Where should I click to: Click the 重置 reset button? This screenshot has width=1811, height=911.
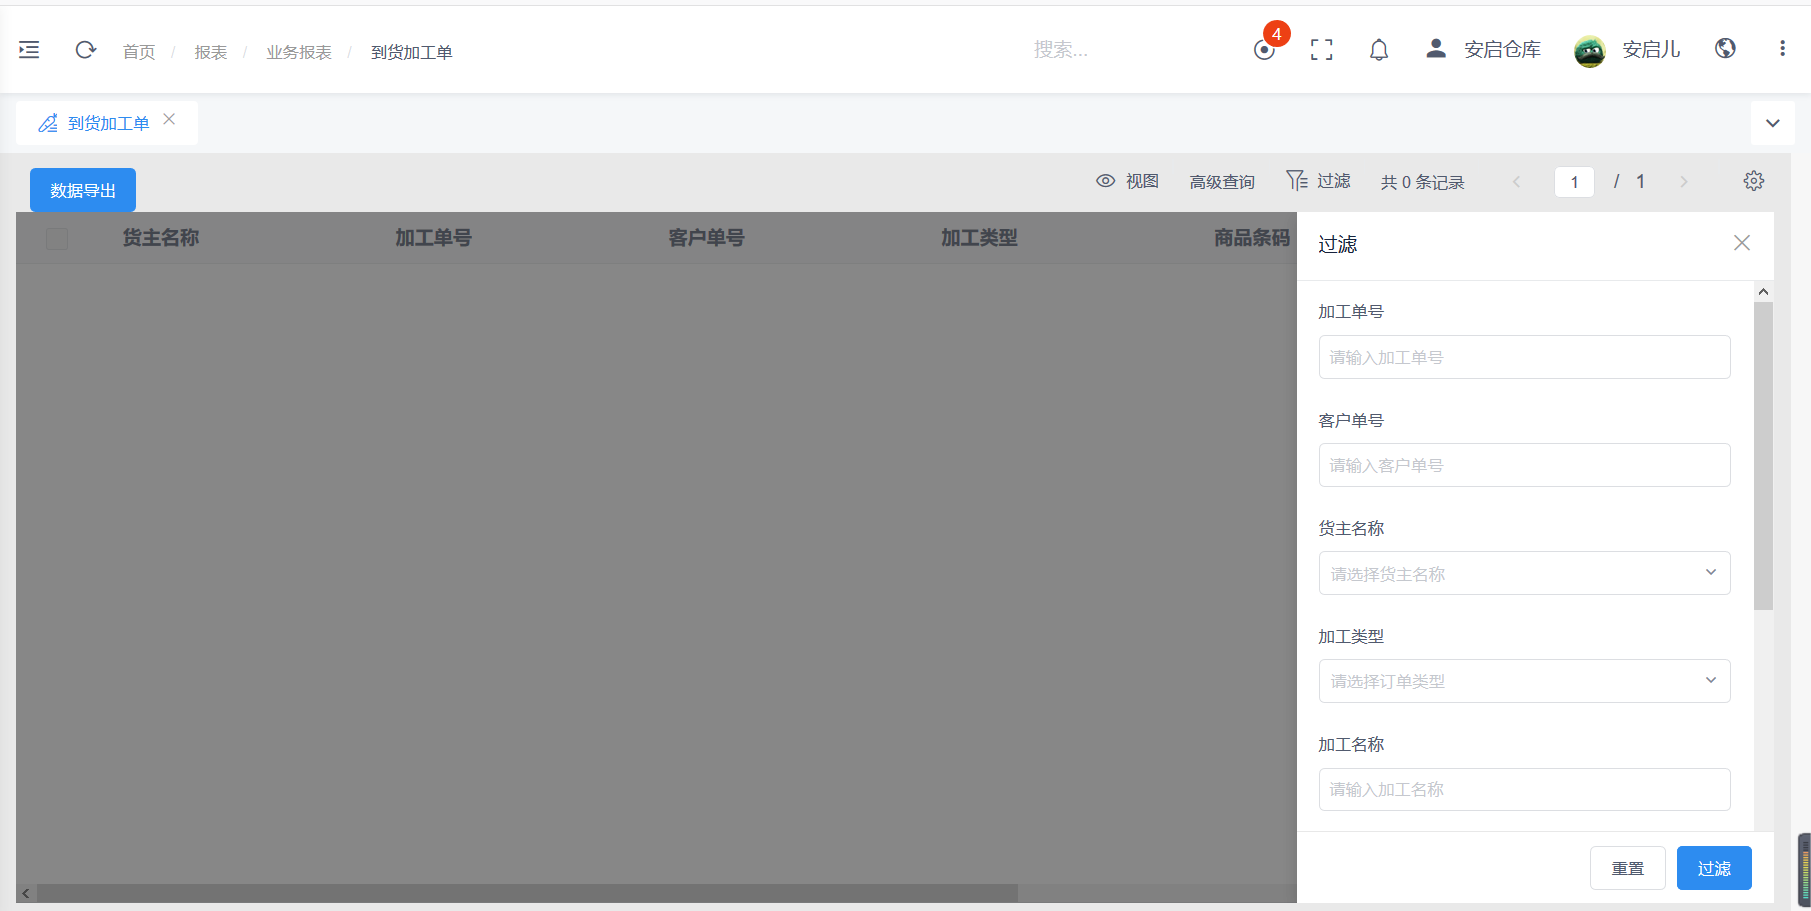click(1628, 868)
